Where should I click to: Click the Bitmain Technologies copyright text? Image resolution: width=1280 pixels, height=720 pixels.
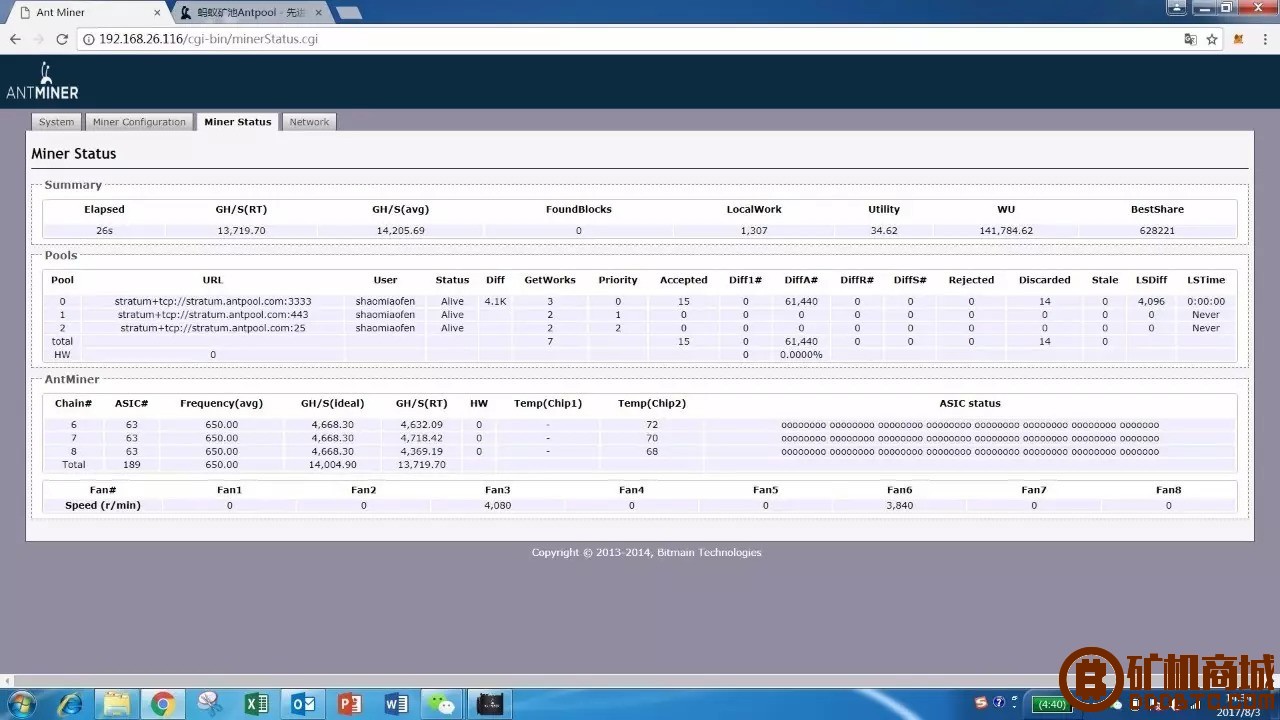pyautogui.click(x=646, y=553)
